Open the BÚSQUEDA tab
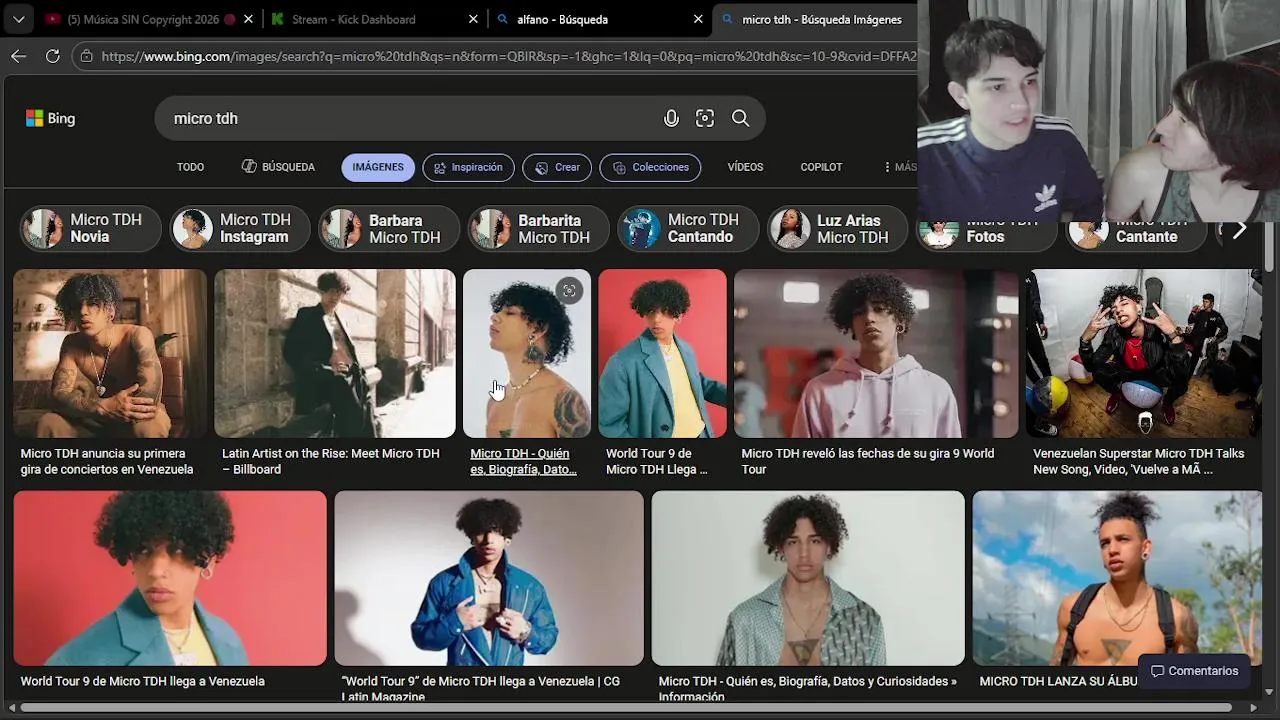Image resolution: width=1280 pixels, height=720 pixels. 278,167
